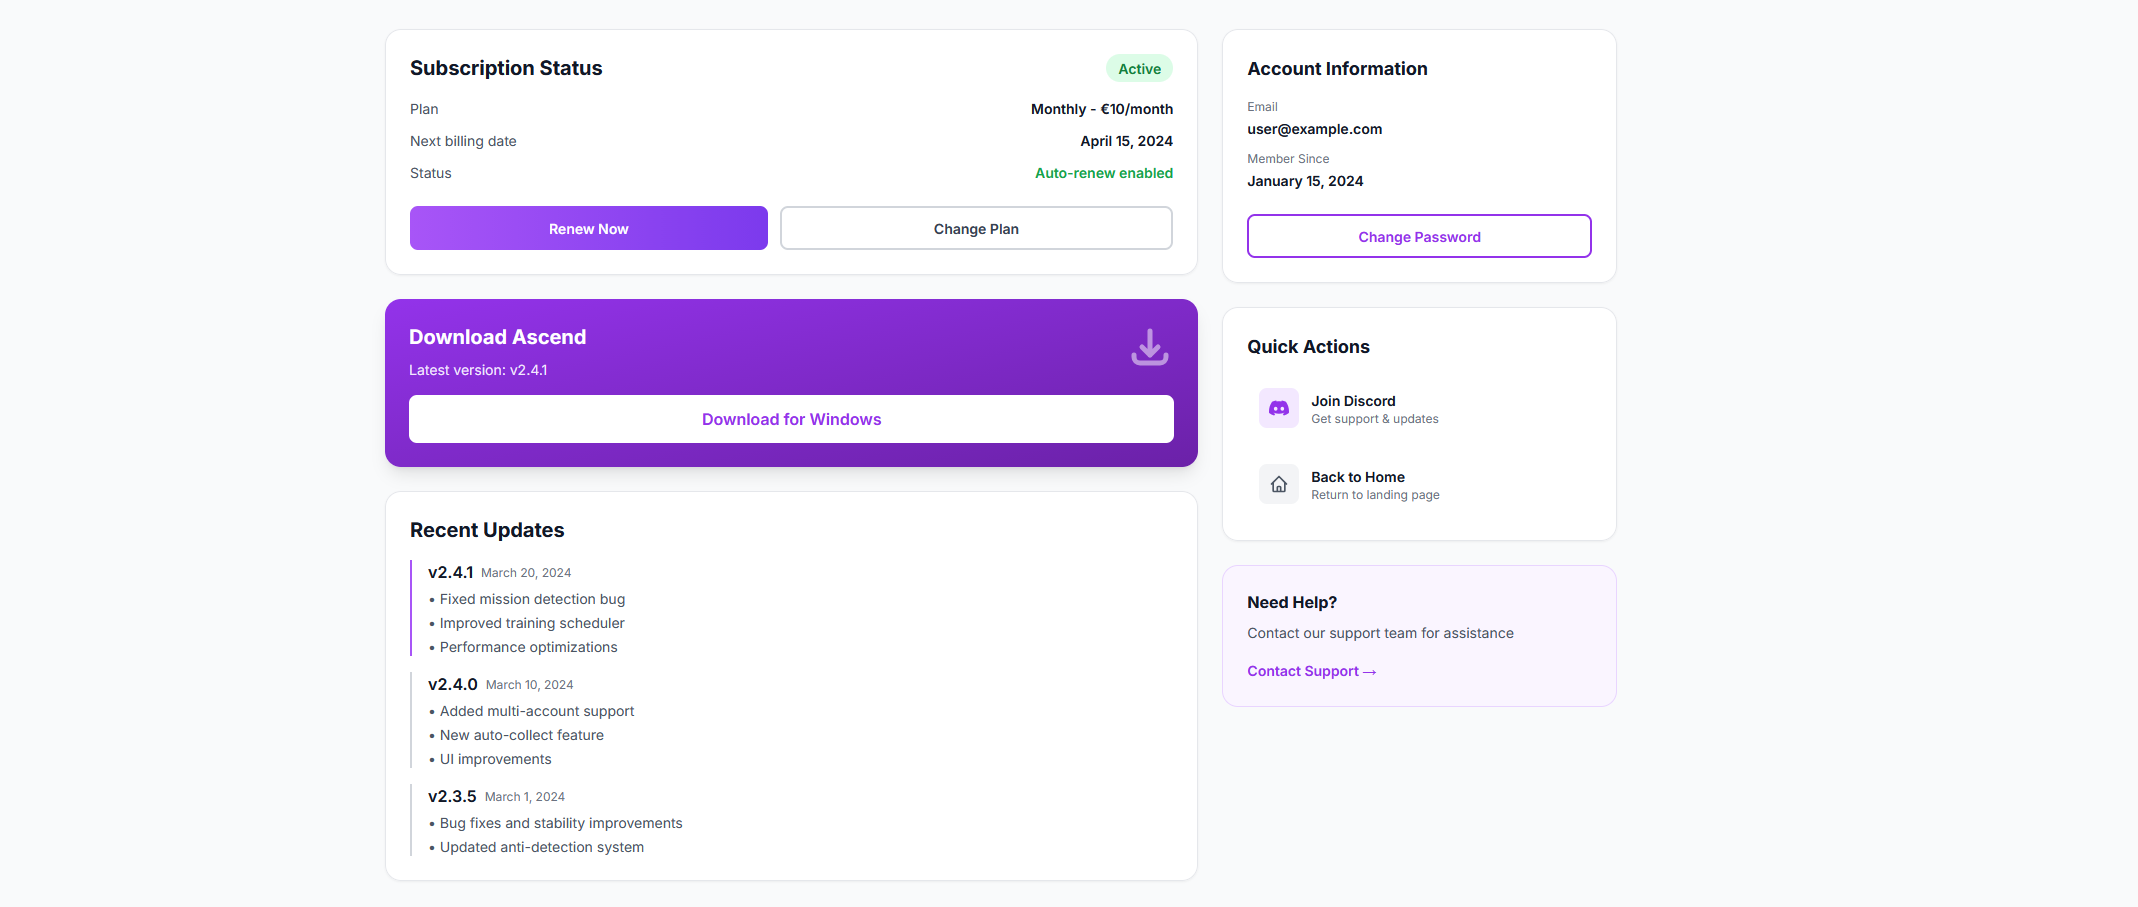Screen dimensions: 2138x907
Task: Click the Renew Now button
Action: click(589, 228)
